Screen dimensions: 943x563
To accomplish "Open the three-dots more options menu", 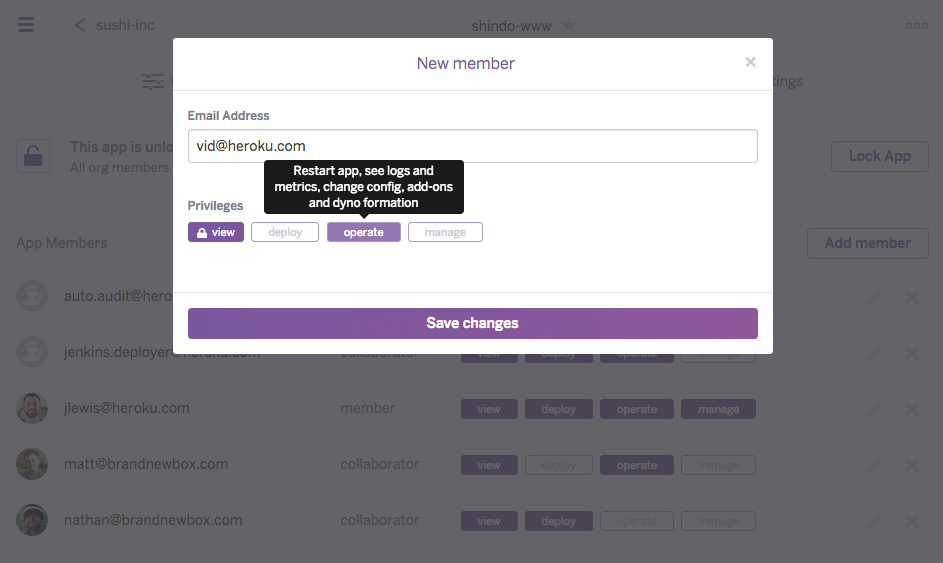I will click(x=916, y=26).
